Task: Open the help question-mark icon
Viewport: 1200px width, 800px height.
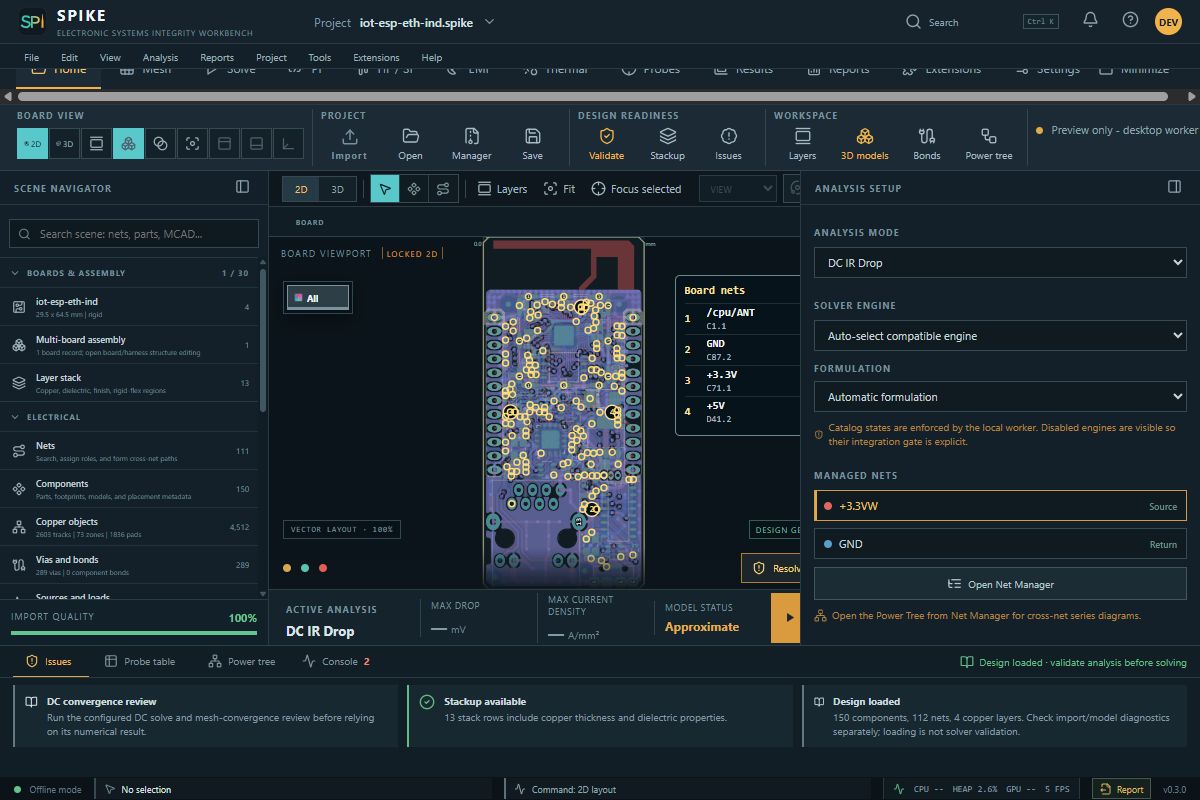Action: click(x=1130, y=21)
